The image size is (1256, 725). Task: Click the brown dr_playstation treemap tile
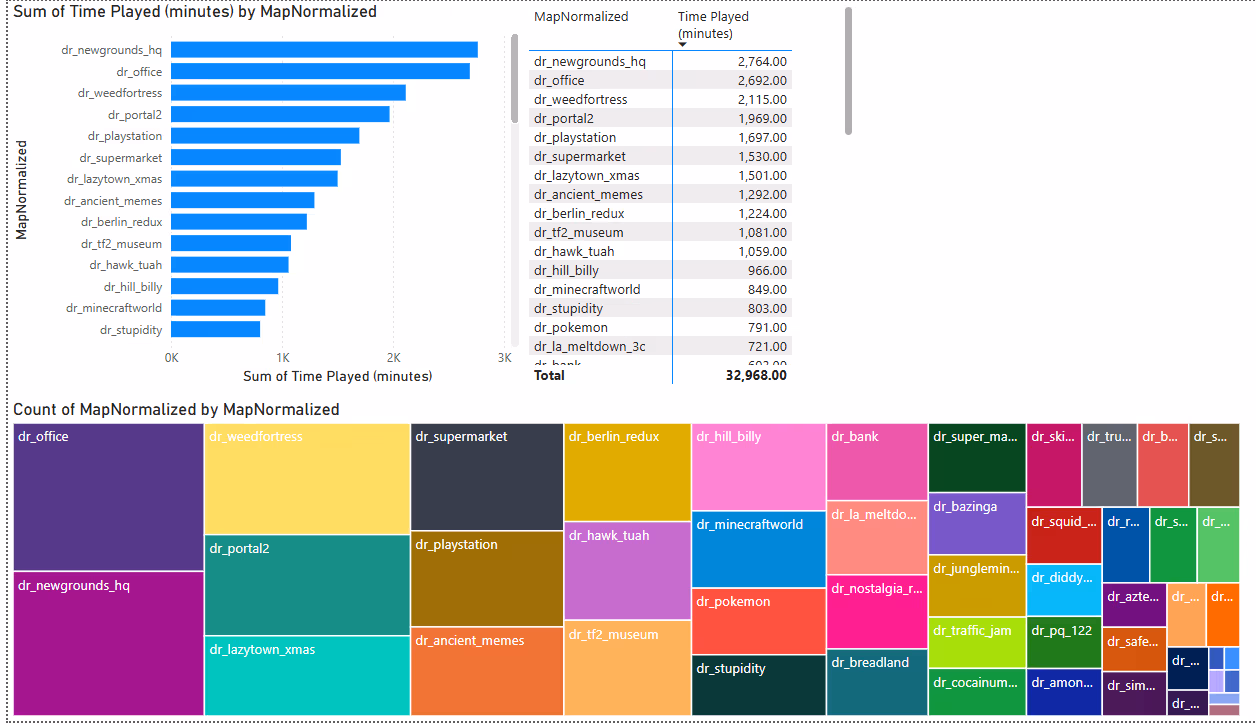pos(487,579)
